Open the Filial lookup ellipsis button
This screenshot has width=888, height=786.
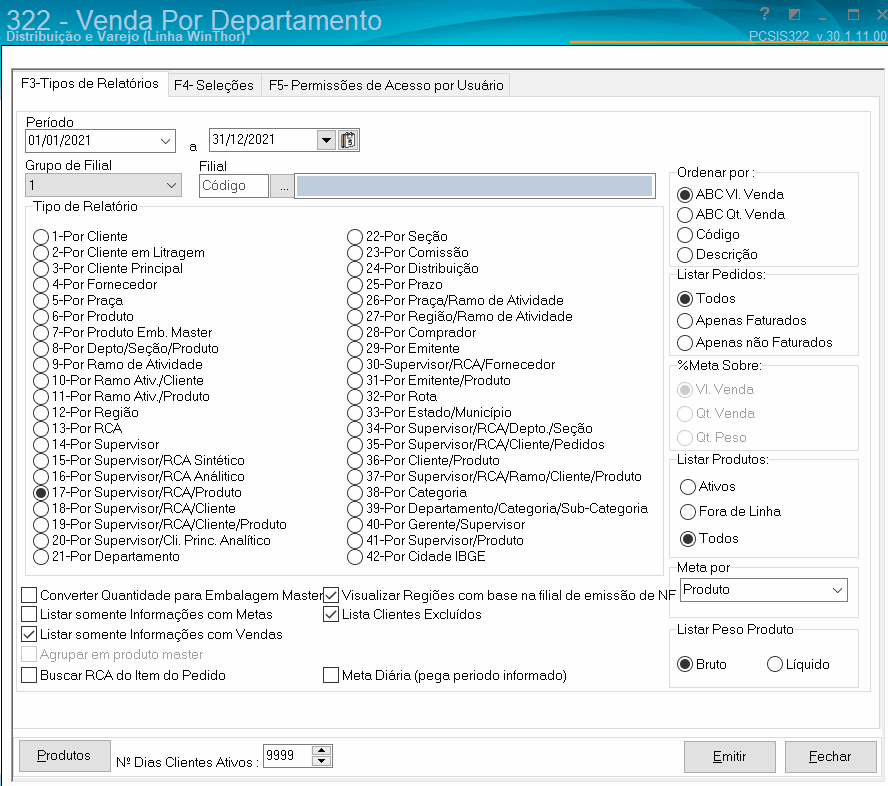click(283, 186)
